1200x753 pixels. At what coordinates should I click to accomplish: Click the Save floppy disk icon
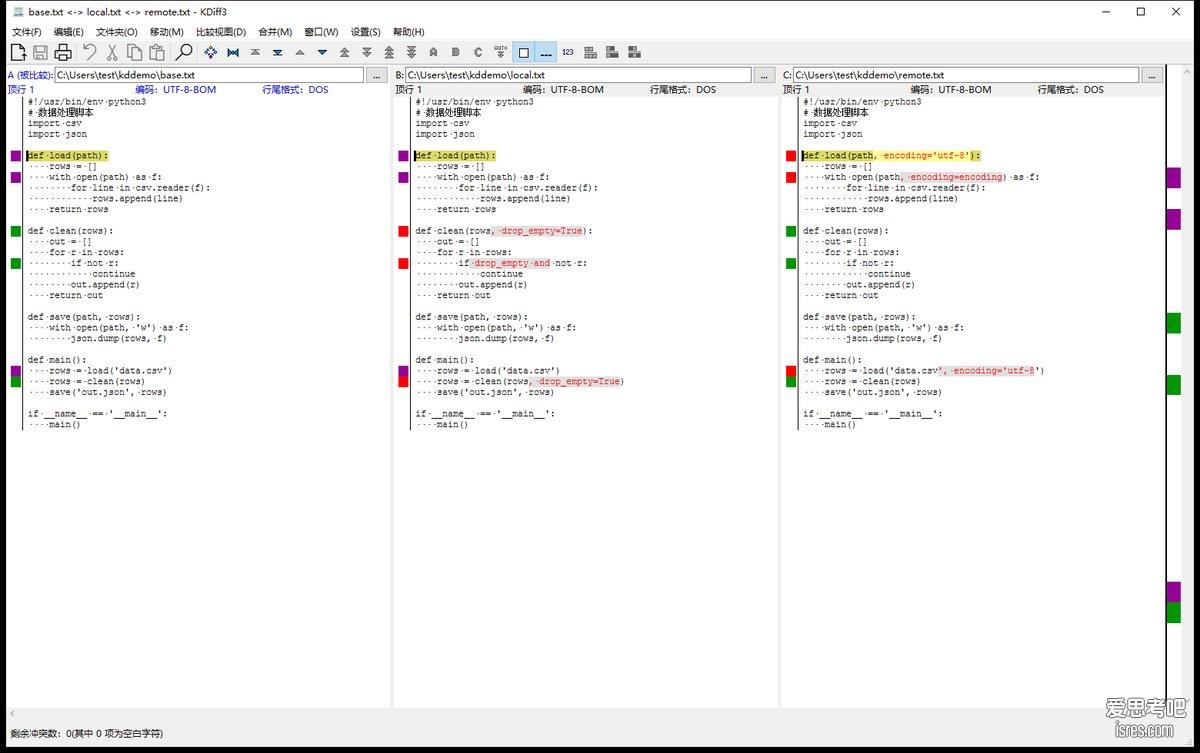[41, 52]
